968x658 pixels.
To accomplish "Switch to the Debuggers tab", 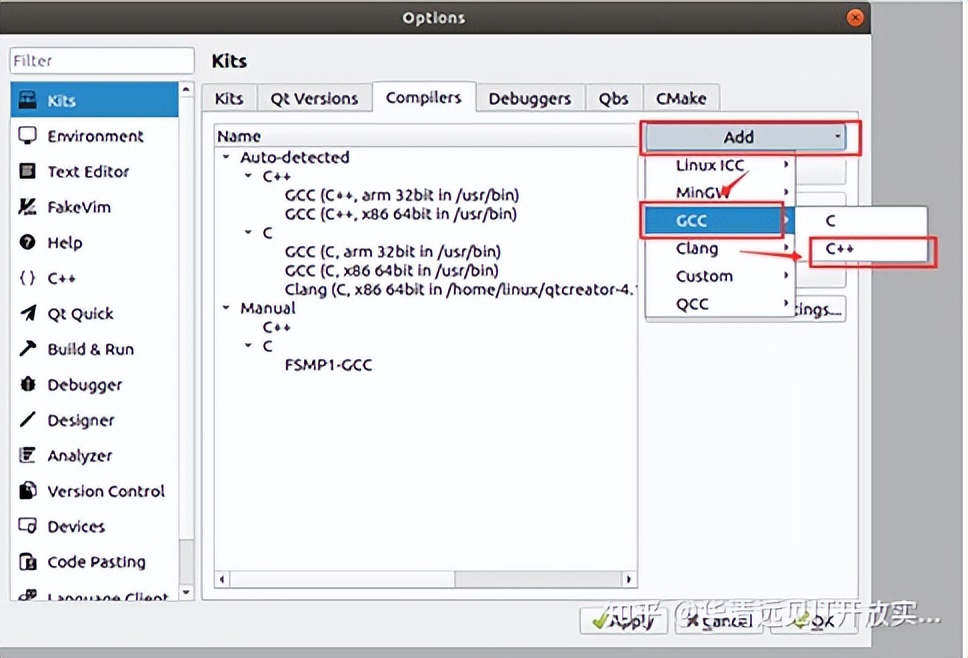I will 530,98.
